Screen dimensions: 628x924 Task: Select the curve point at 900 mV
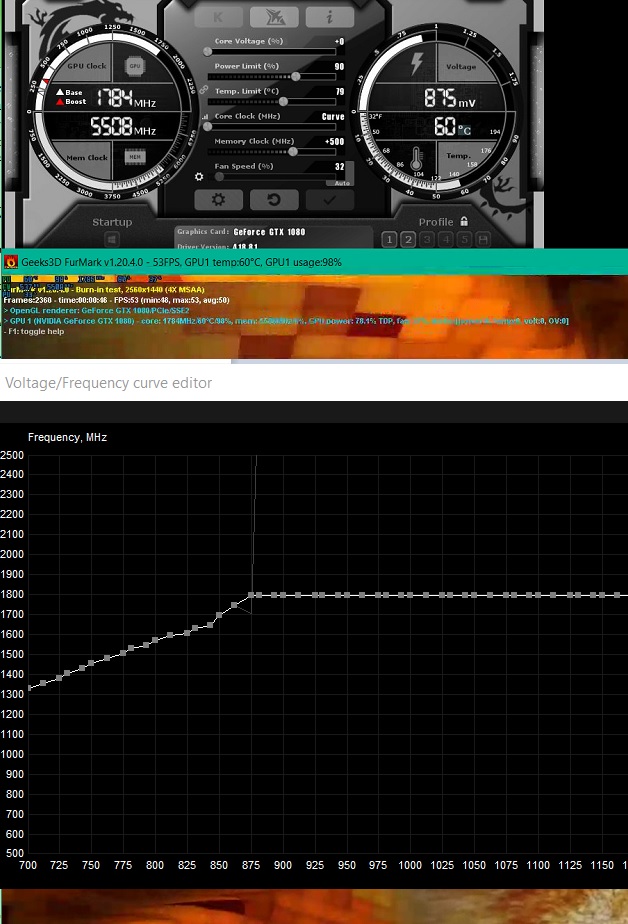(283, 595)
